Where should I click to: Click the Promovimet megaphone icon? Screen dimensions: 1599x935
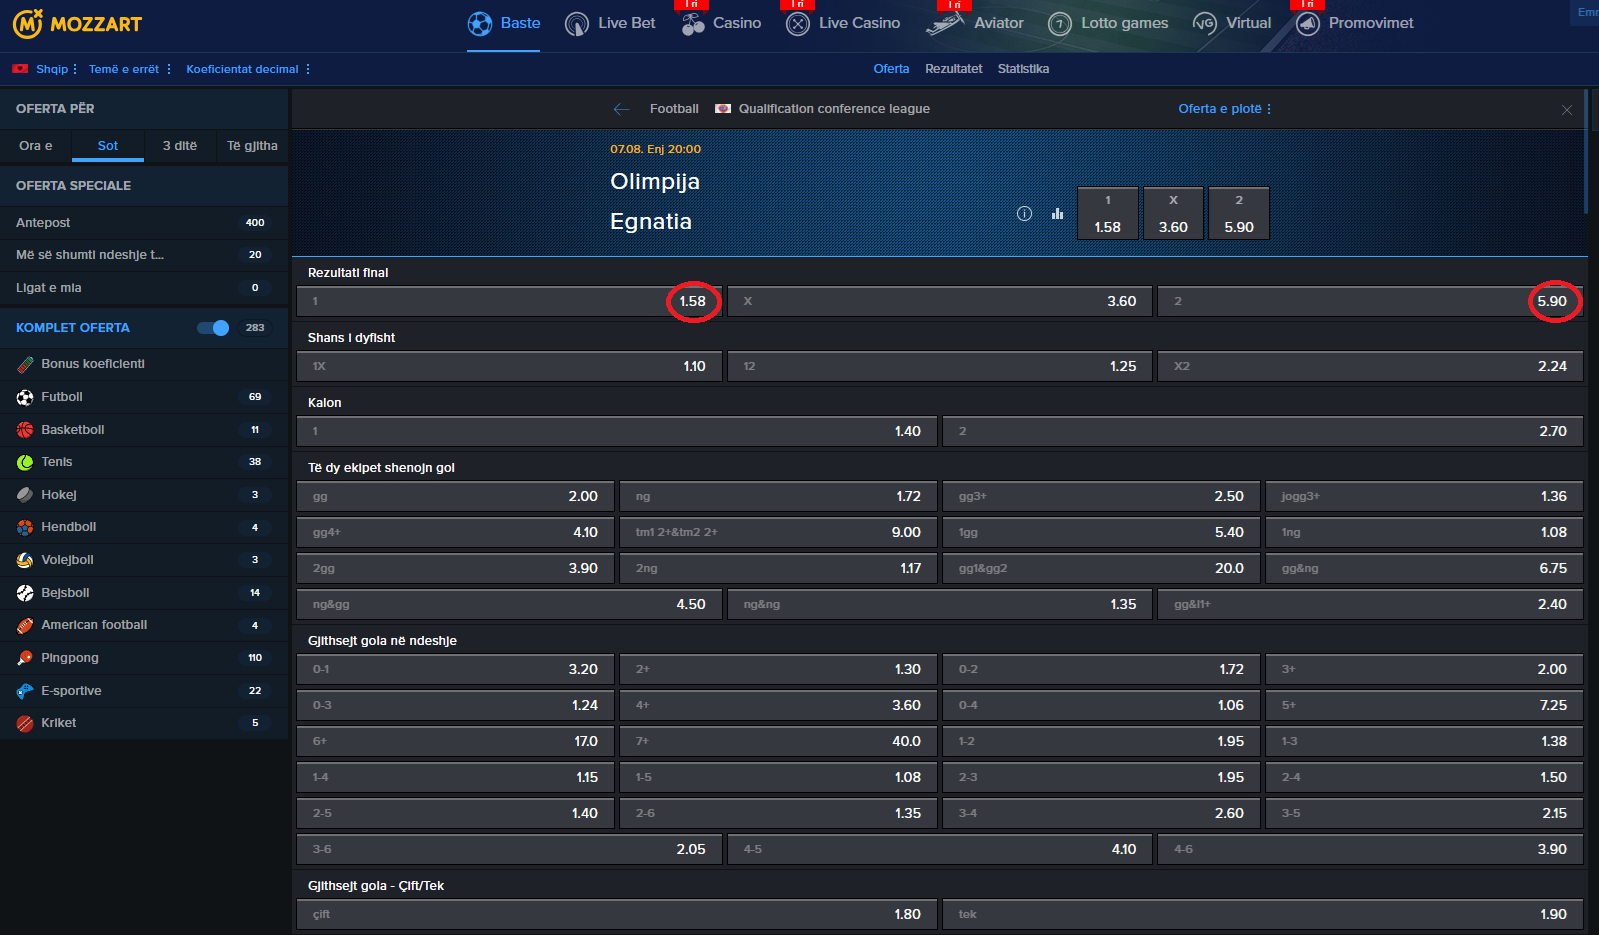pos(1308,24)
